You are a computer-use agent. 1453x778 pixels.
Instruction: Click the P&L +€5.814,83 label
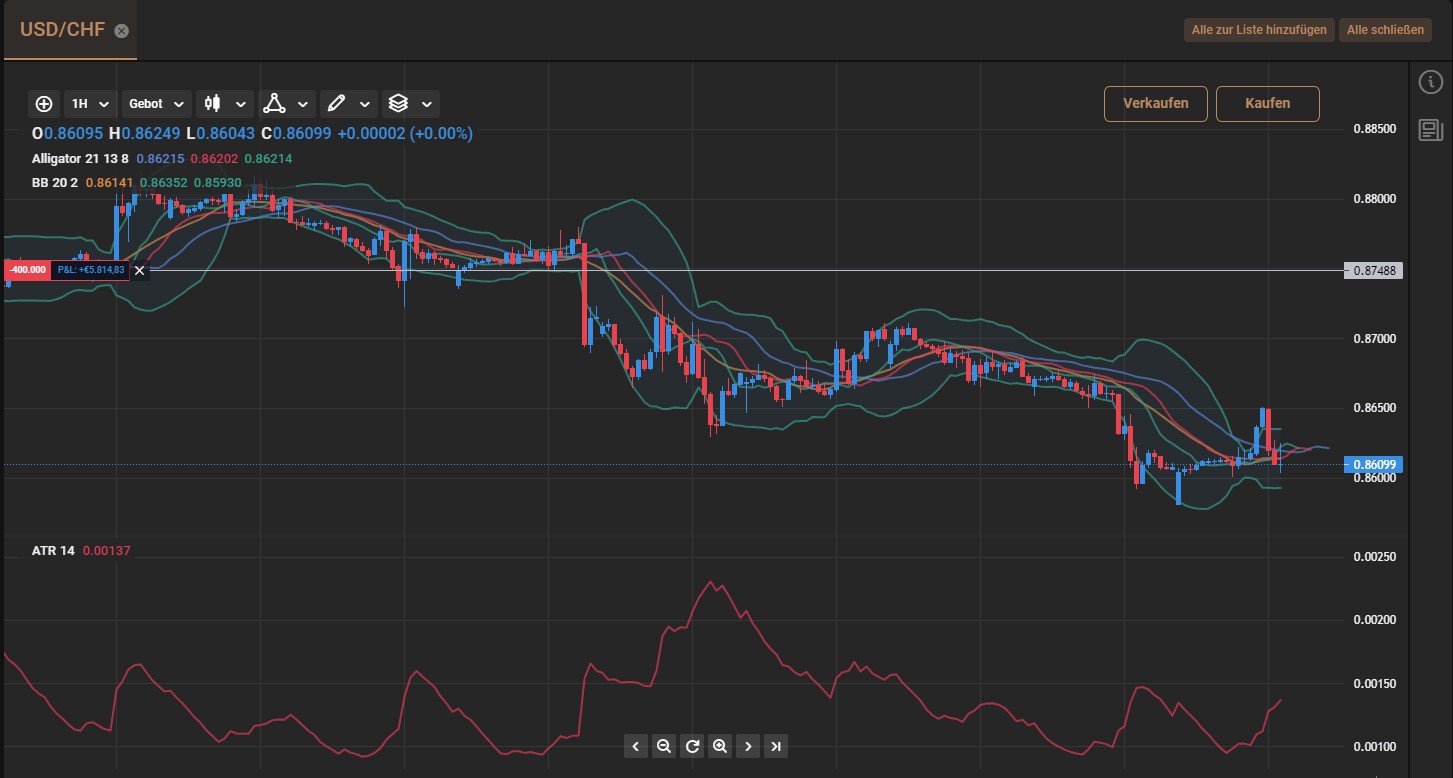90,270
